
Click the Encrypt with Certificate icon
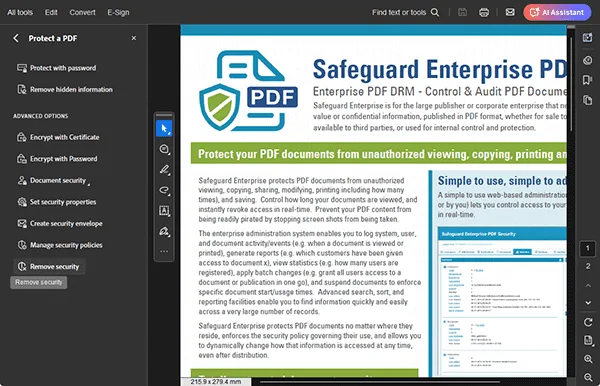coord(22,137)
